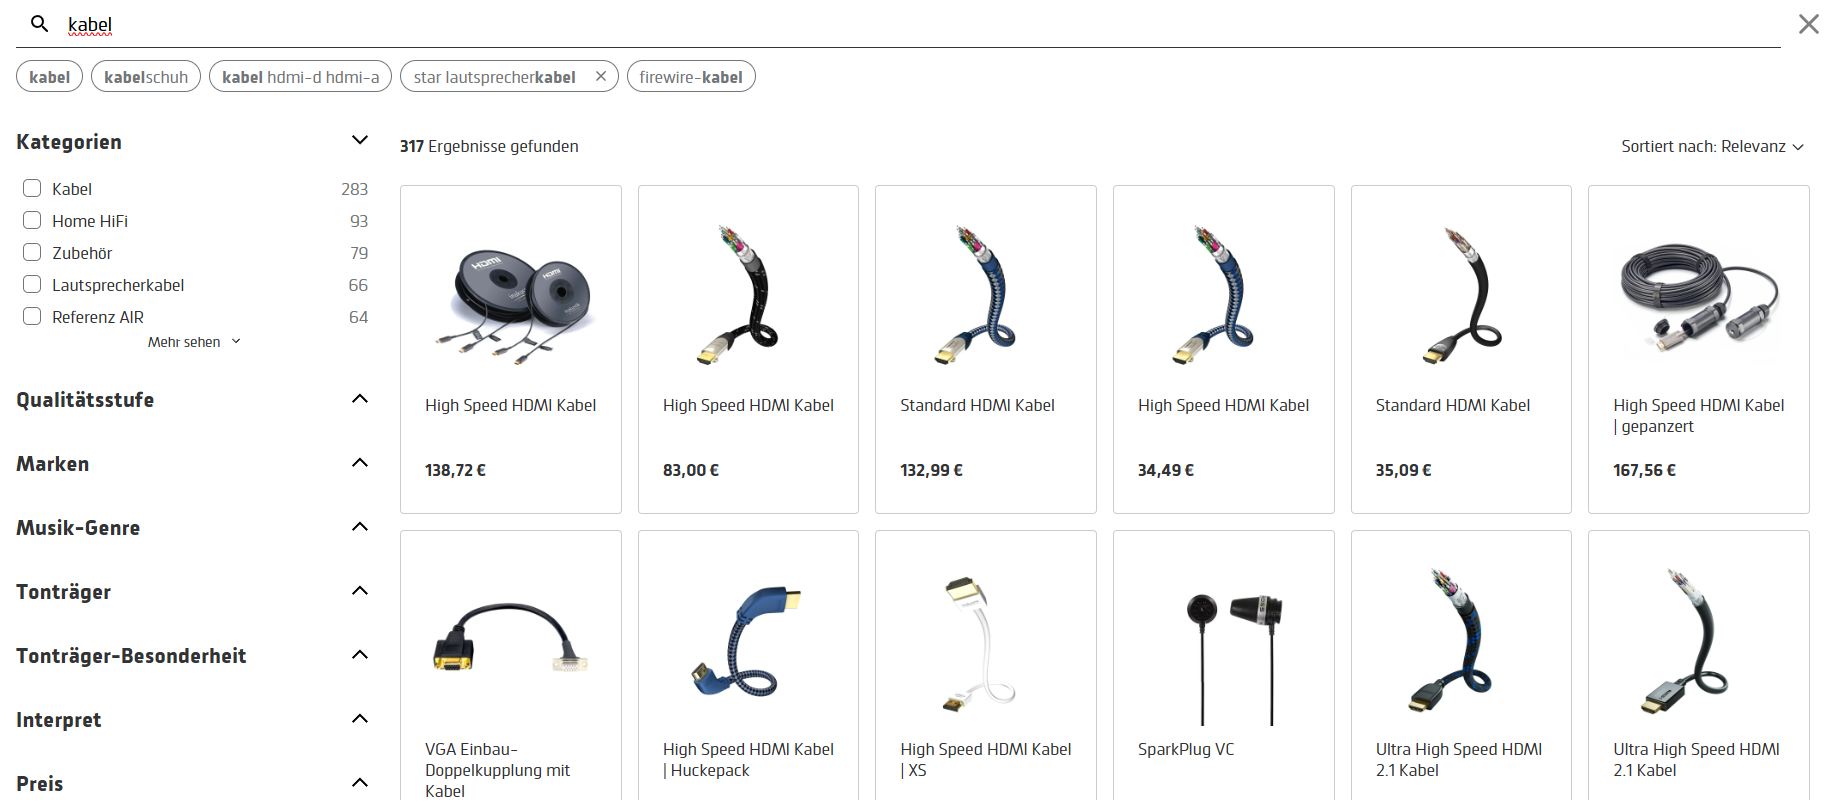Image resolution: width=1831 pixels, height=809 pixels.
Task: Select the kabelschuh suggestion chip
Action: 146,77
